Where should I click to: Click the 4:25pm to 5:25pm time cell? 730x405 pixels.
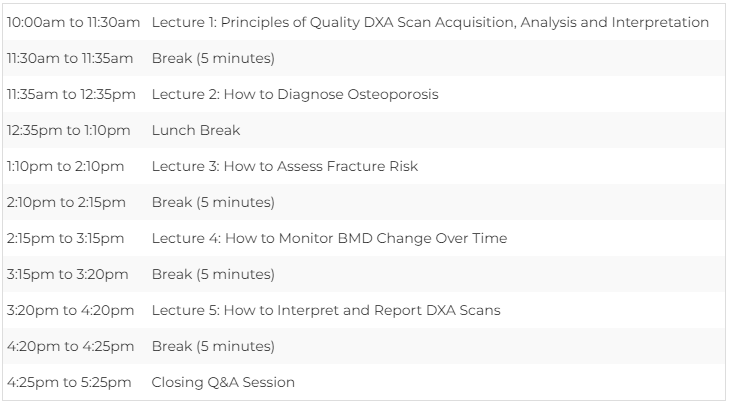[69, 382]
